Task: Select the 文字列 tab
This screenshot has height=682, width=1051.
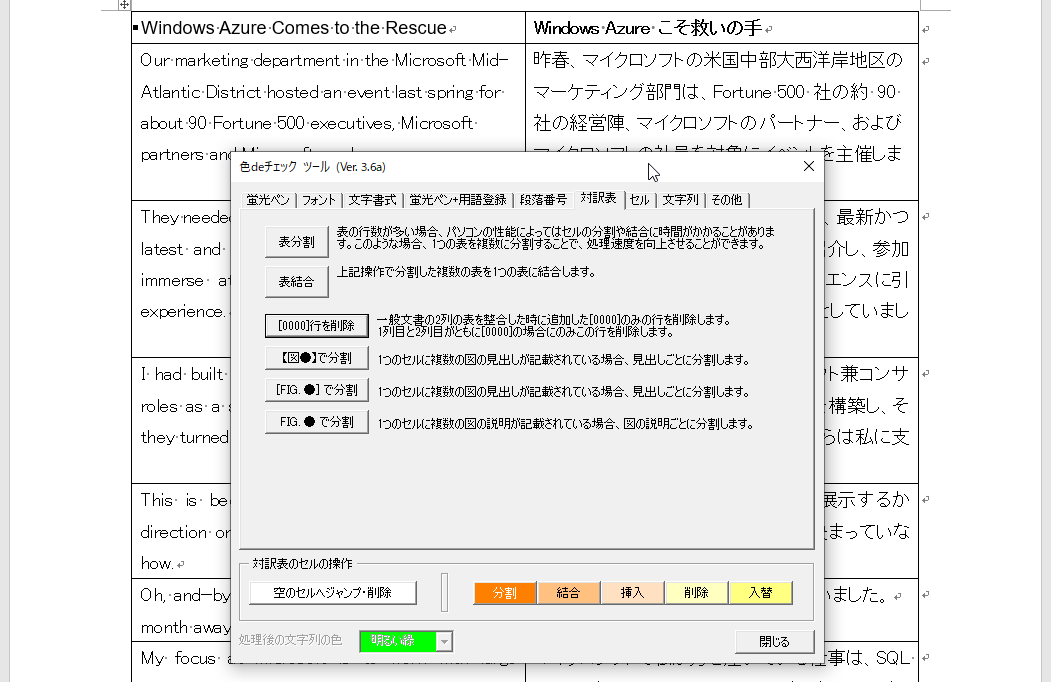Action: click(x=680, y=200)
